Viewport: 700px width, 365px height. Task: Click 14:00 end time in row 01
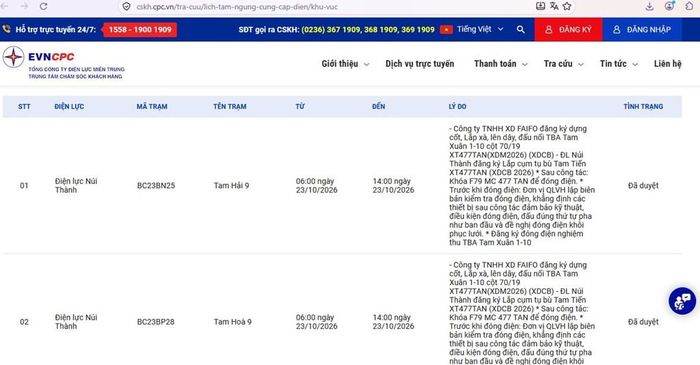(393, 186)
